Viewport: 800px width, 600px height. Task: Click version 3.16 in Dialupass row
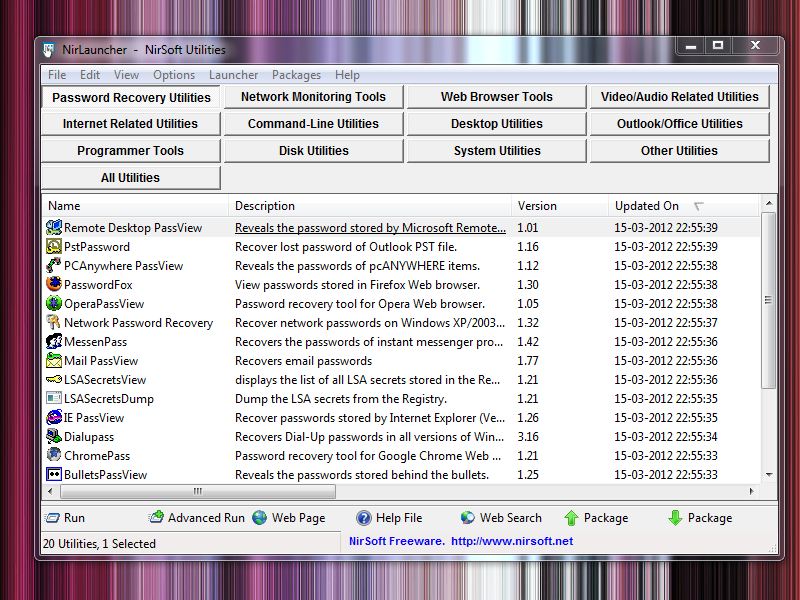click(528, 437)
